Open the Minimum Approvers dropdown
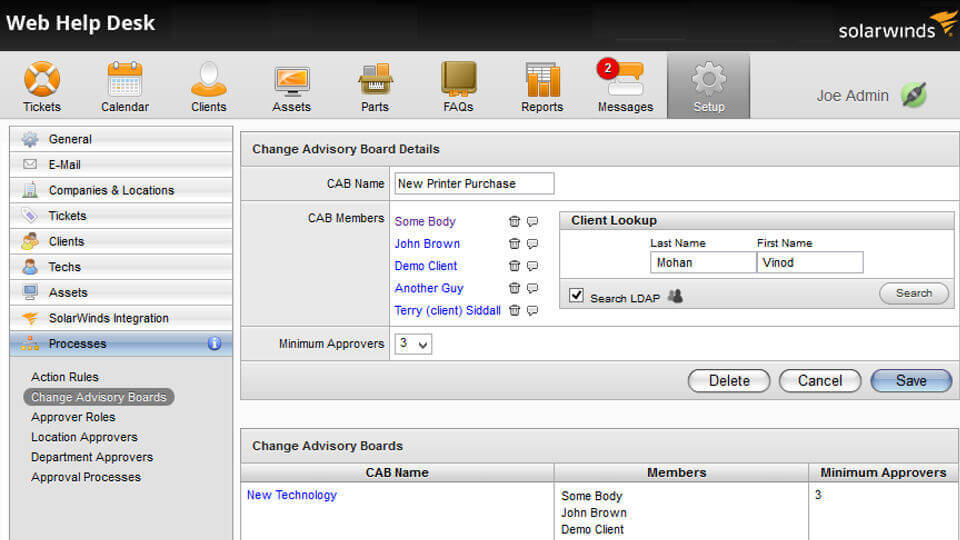Screen dimensions: 960x540 coord(413,344)
